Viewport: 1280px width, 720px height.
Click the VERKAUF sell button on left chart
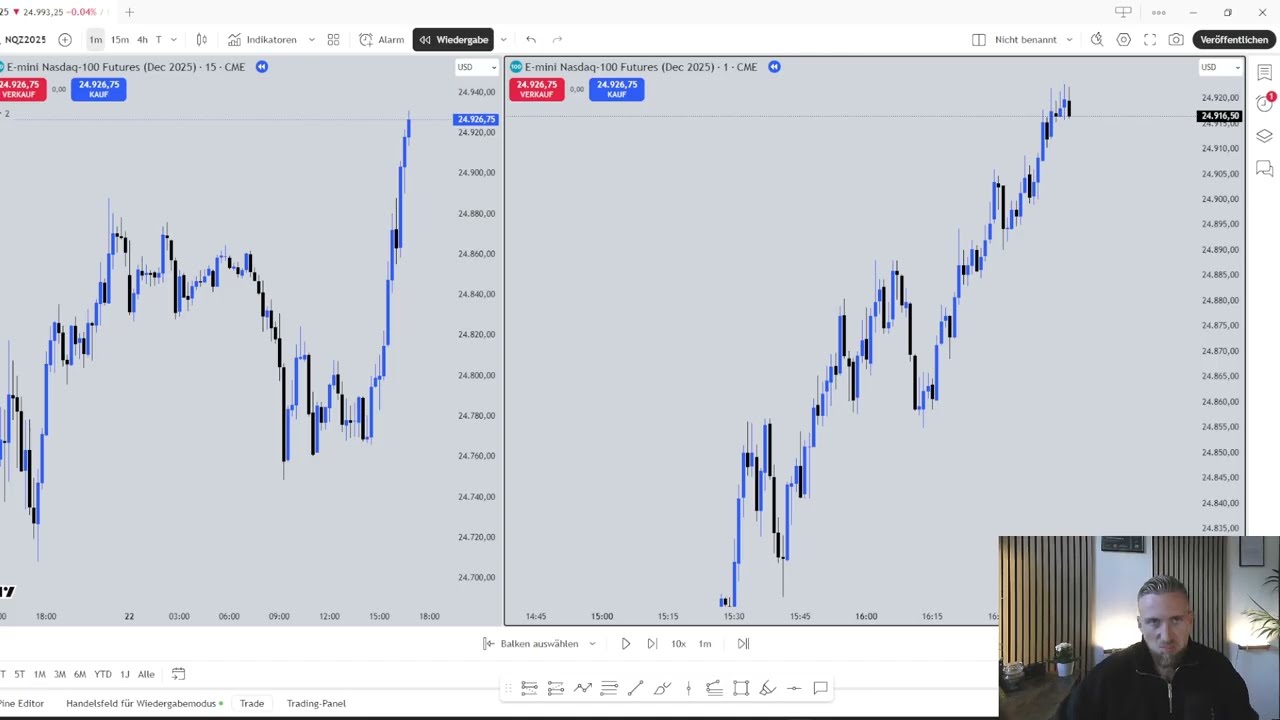pos(20,89)
